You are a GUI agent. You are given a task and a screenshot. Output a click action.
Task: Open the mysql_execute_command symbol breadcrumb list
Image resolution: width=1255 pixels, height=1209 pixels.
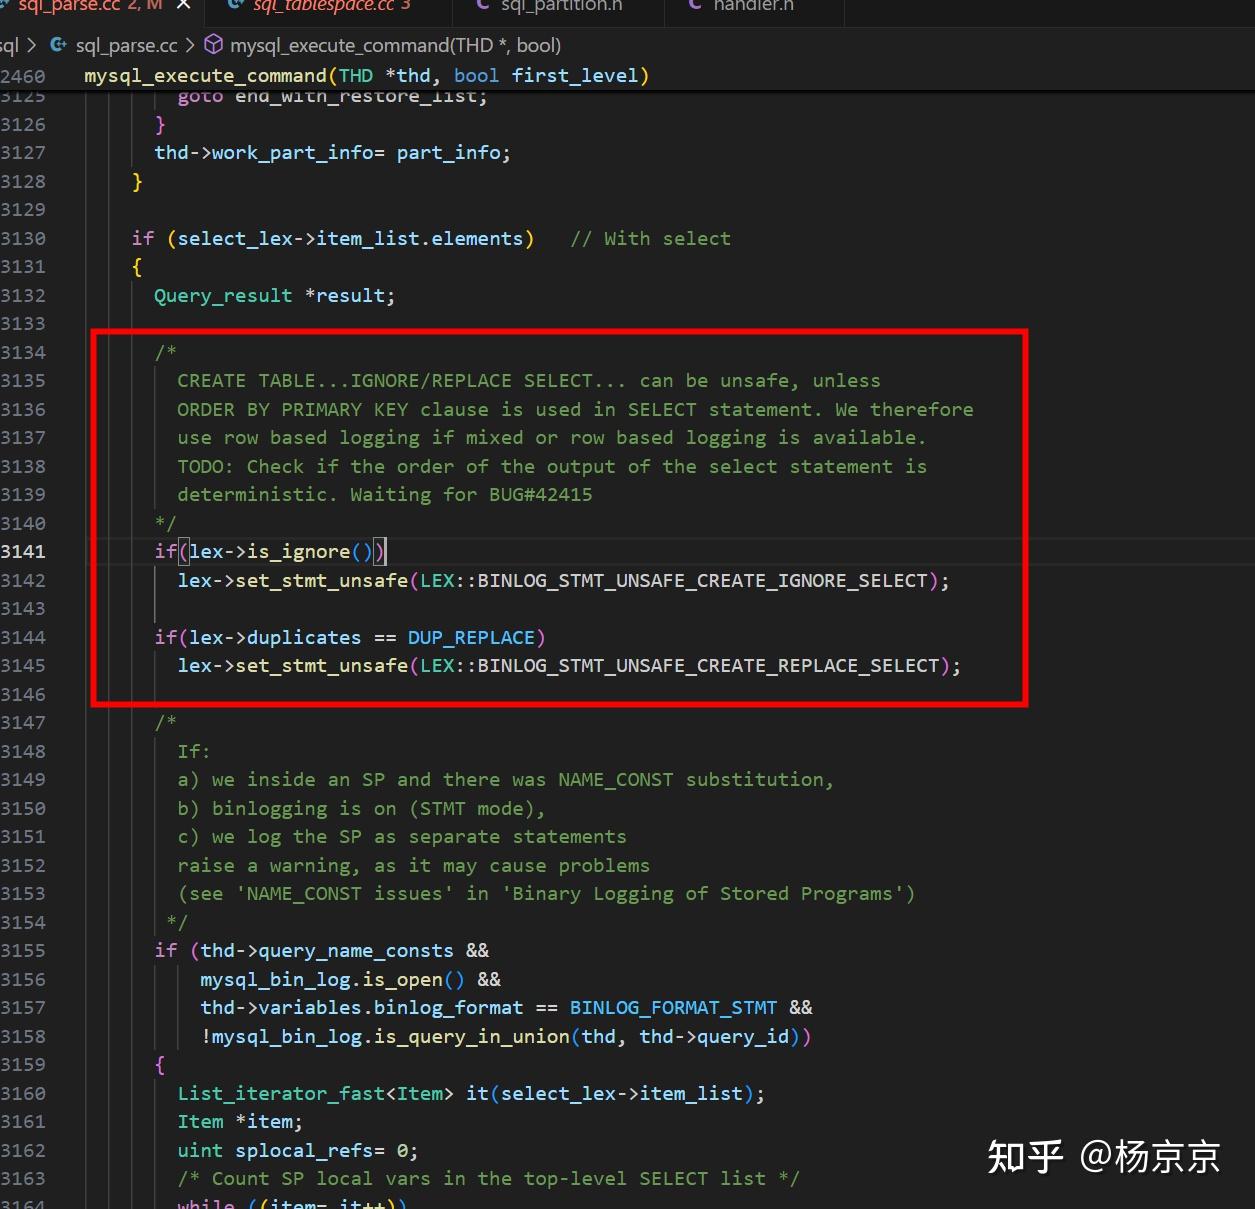[x=395, y=45]
